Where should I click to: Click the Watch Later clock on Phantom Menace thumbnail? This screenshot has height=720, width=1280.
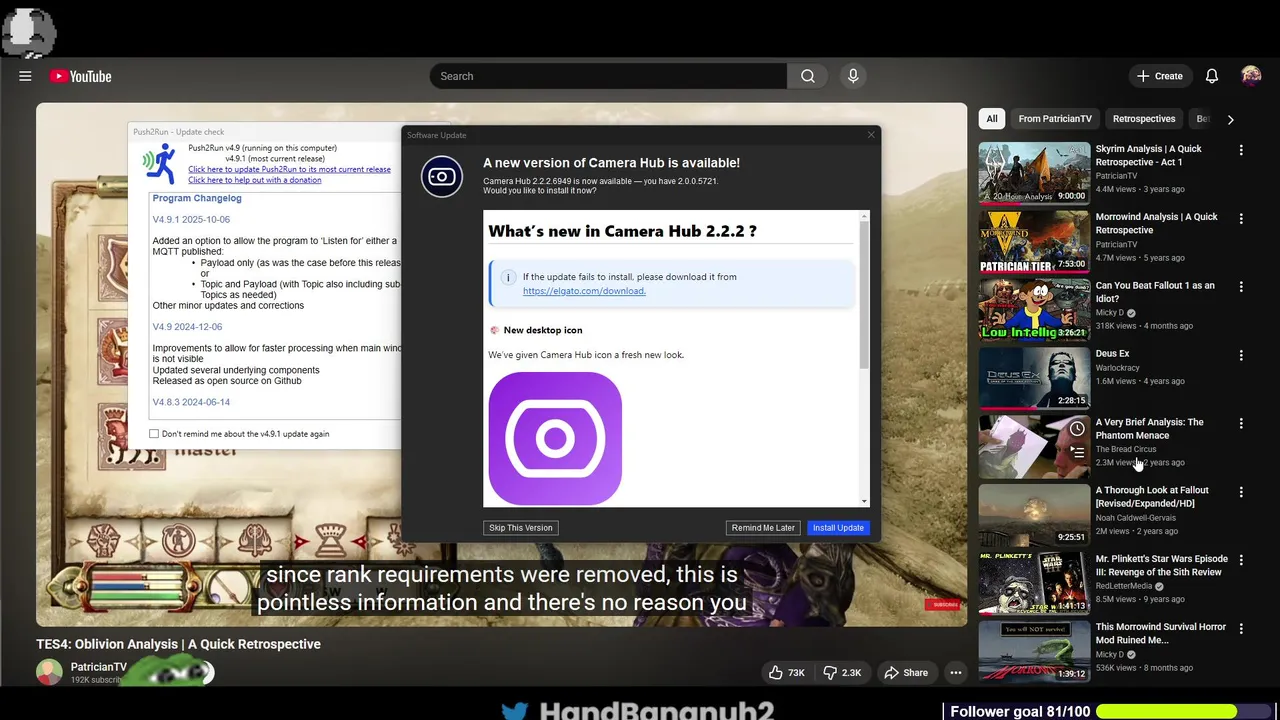pyautogui.click(x=1077, y=429)
